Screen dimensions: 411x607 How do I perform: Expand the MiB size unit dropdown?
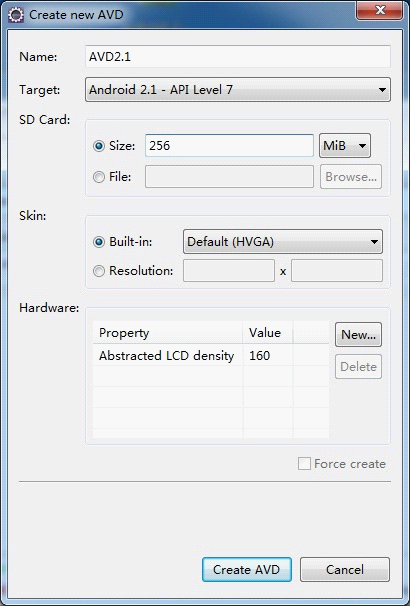pos(345,146)
